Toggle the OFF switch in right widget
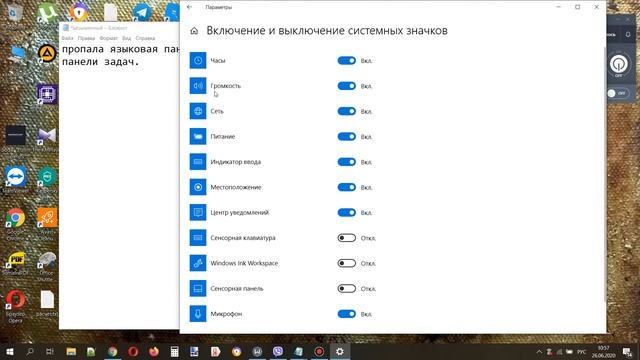This screenshot has width=640, height=360. coord(618,93)
